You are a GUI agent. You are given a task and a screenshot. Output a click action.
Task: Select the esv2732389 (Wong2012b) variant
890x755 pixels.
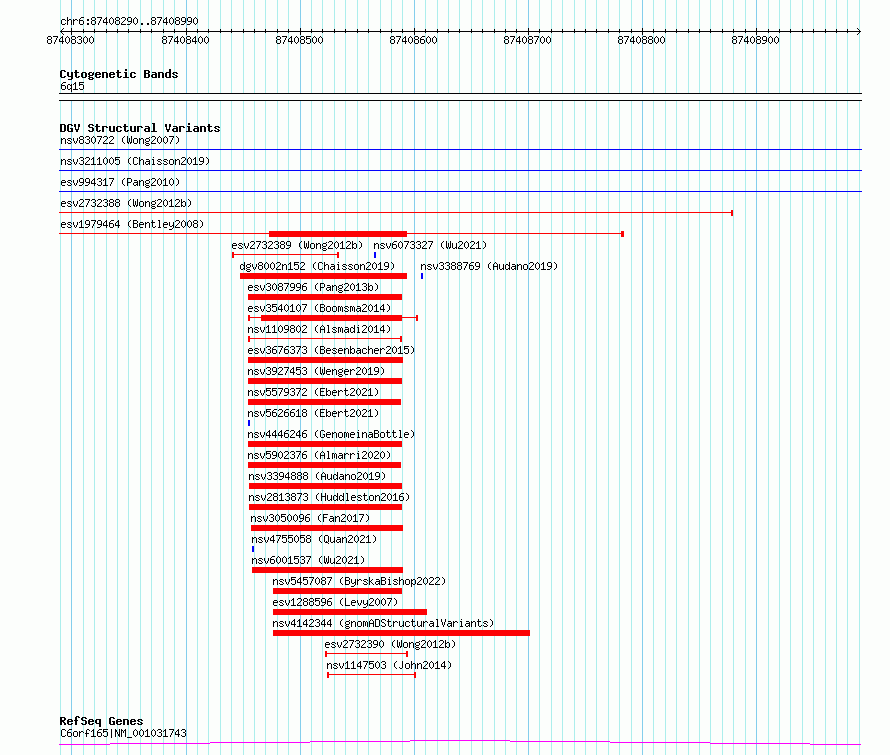pyautogui.click(x=297, y=245)
